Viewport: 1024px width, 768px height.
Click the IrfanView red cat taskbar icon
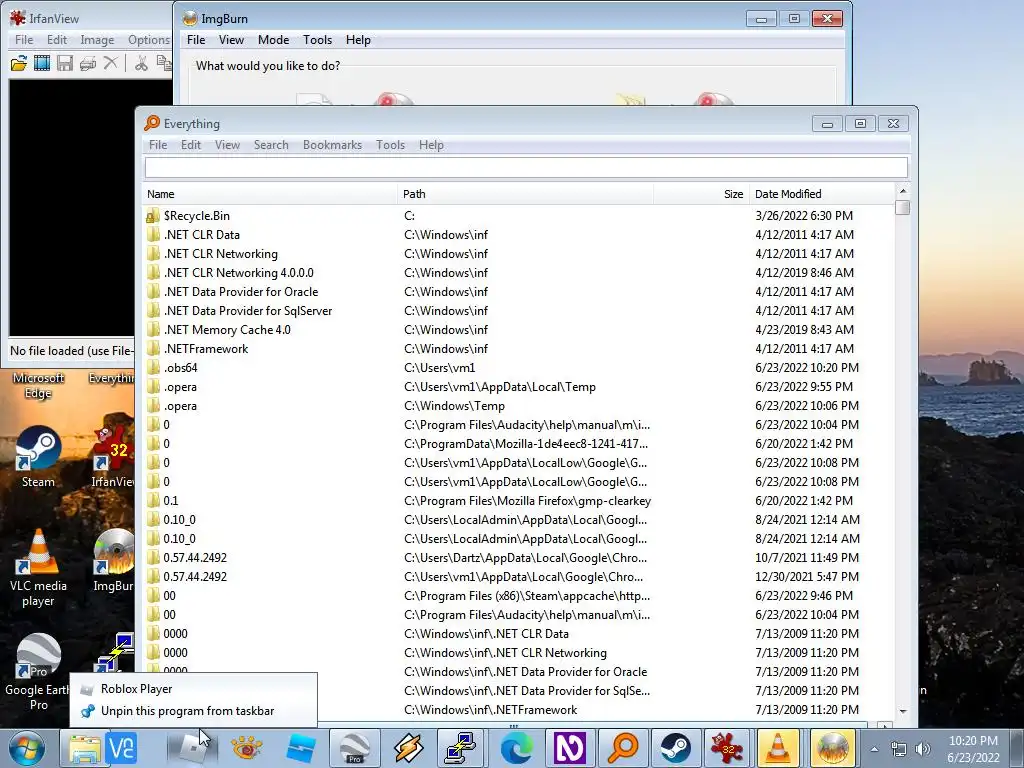[x=727, y=748]
